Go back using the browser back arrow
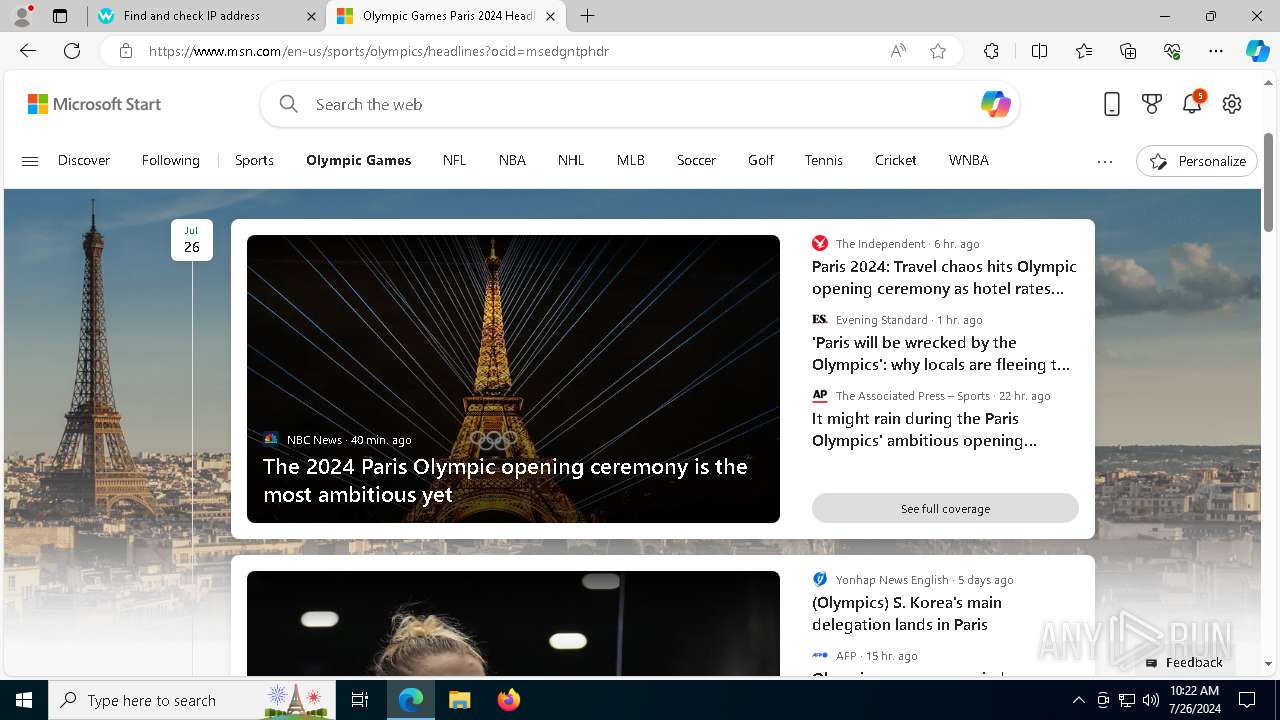Image resolution: width=1280 pixels, height=720 pixels. click(28, 51)
